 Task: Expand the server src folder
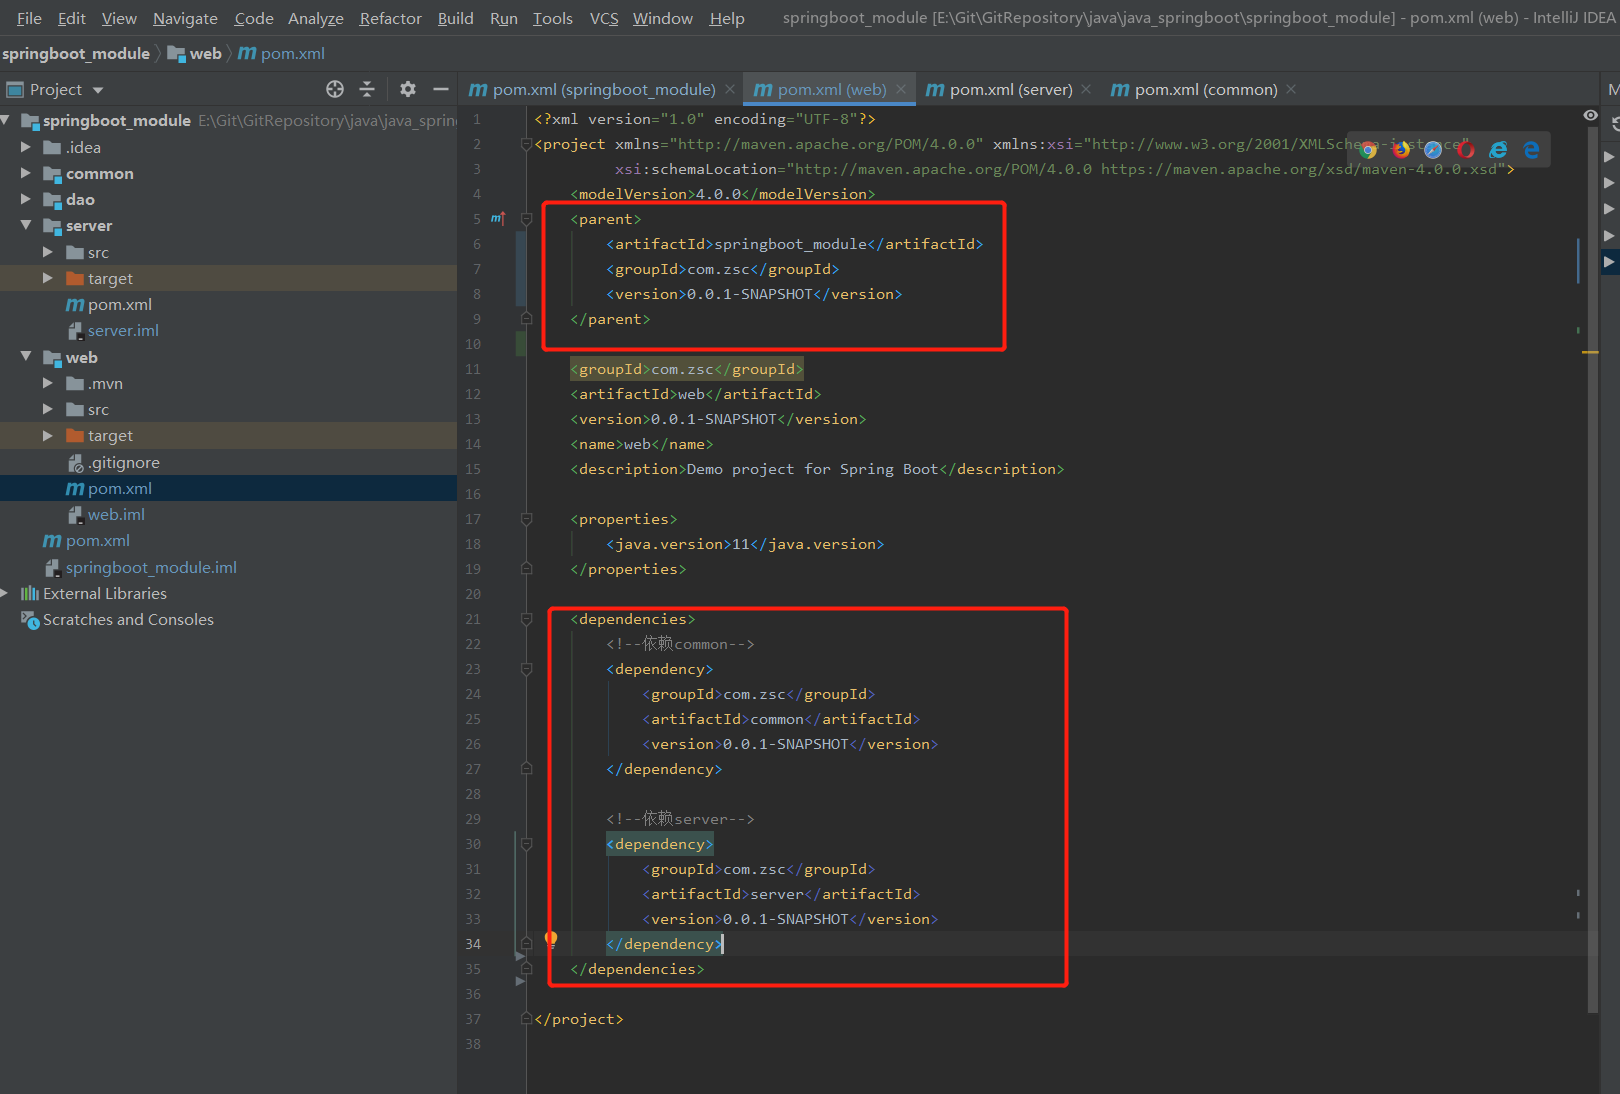pos(47,252)
